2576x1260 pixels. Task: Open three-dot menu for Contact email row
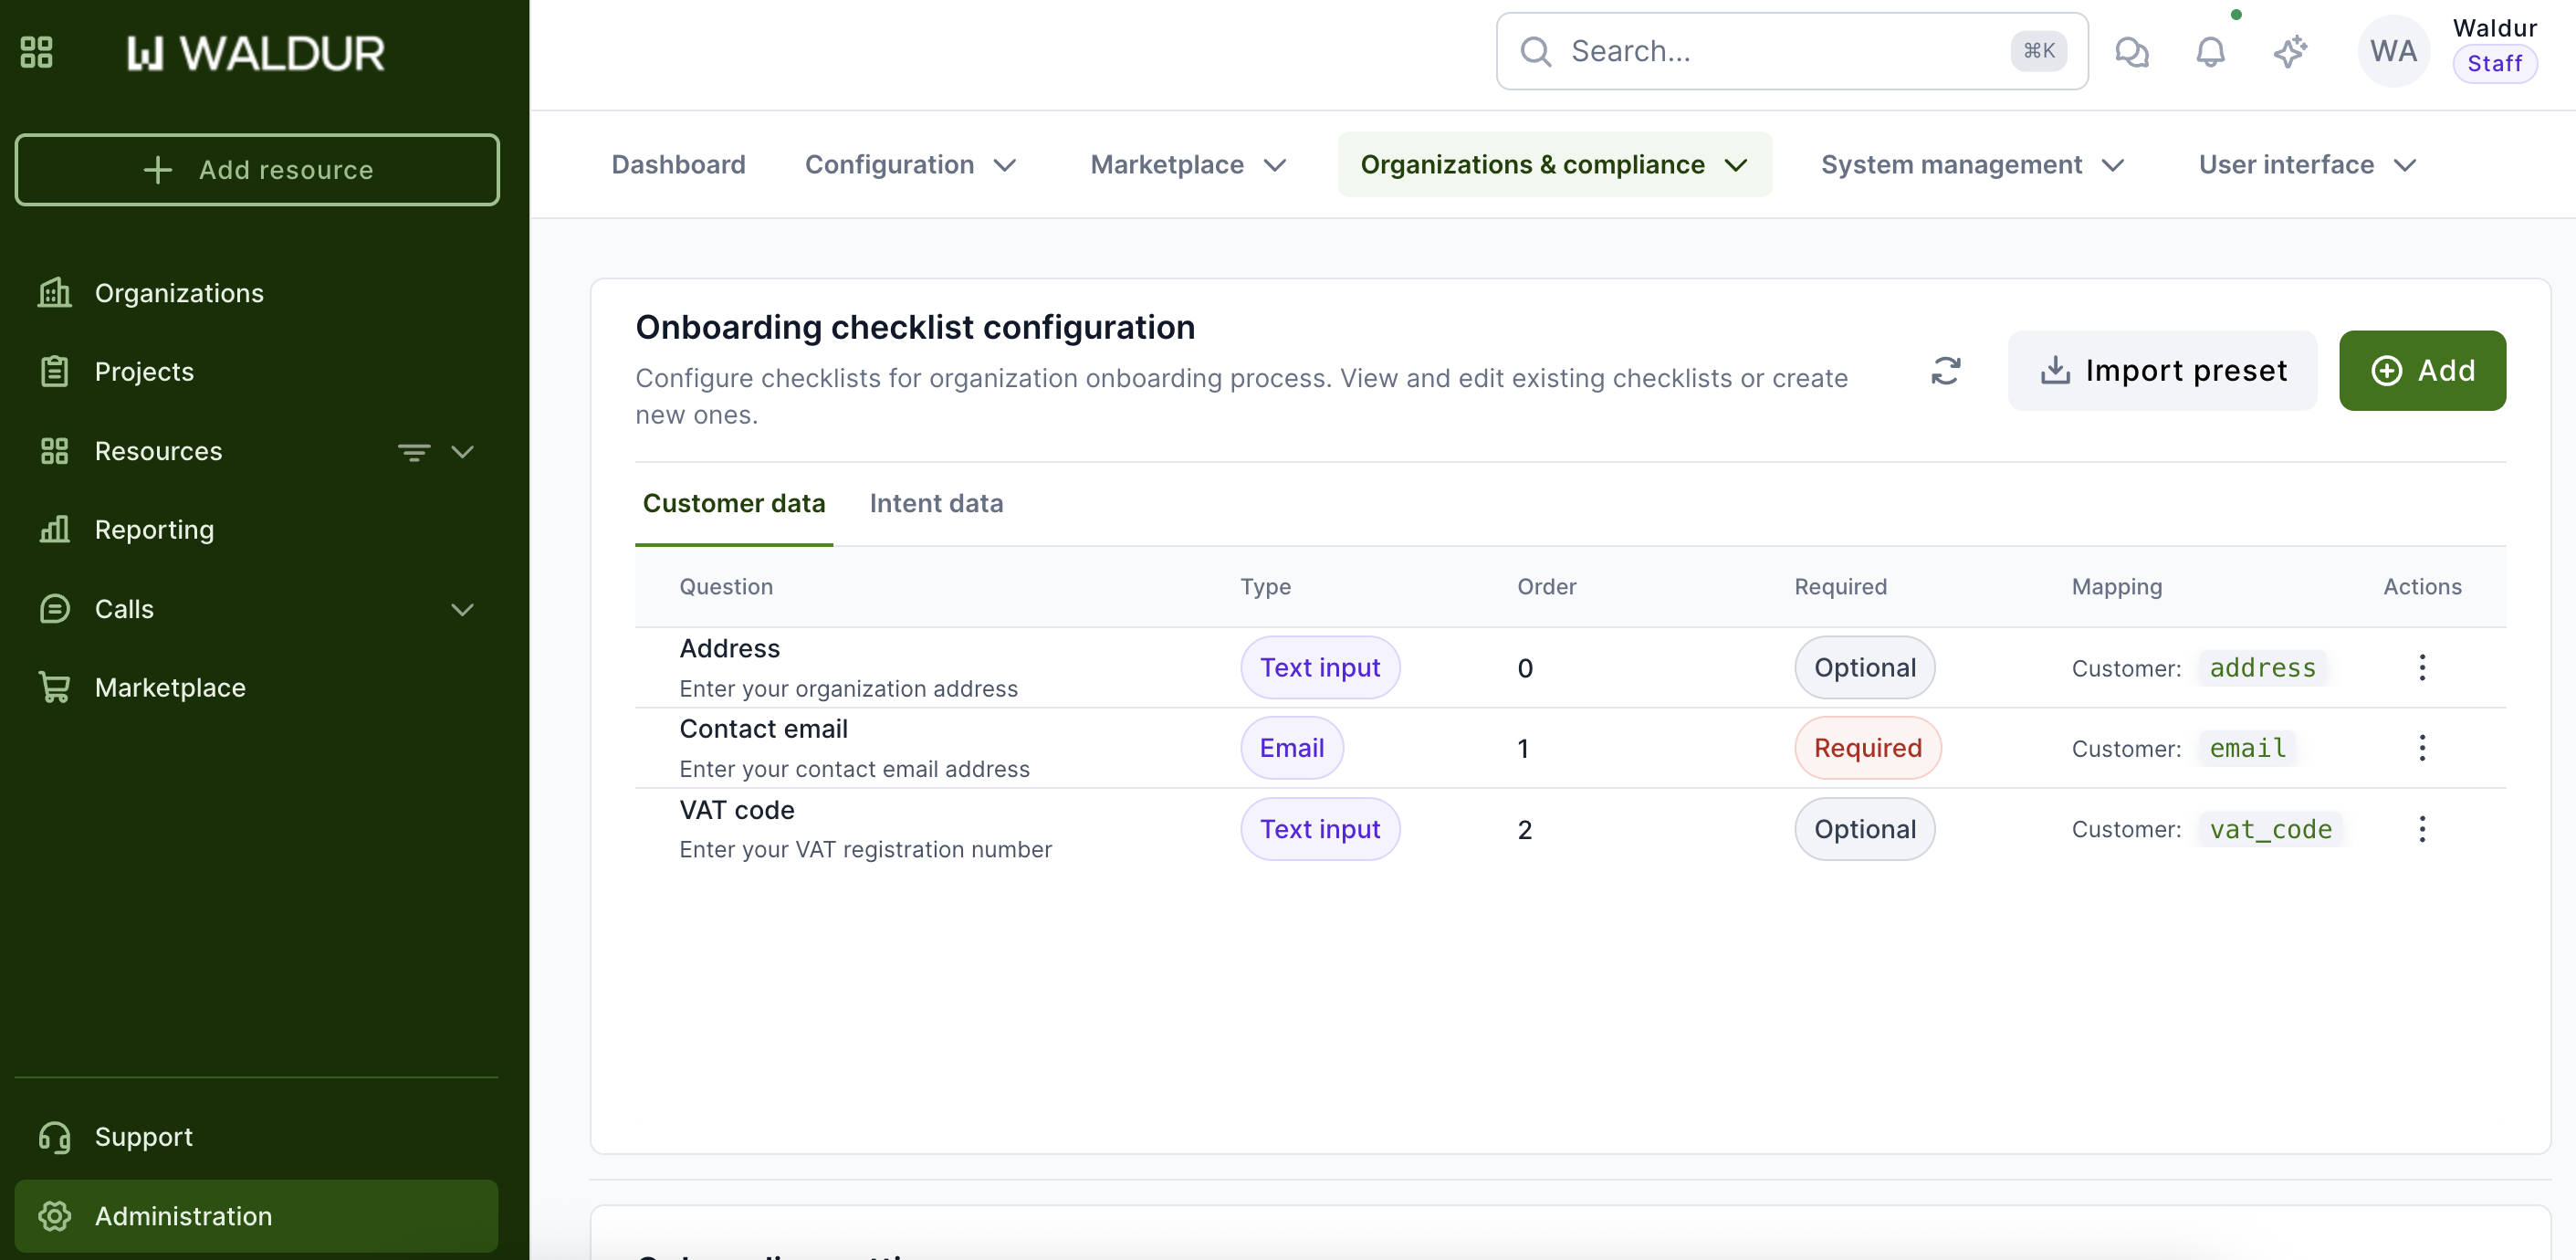coord(2421,748)
